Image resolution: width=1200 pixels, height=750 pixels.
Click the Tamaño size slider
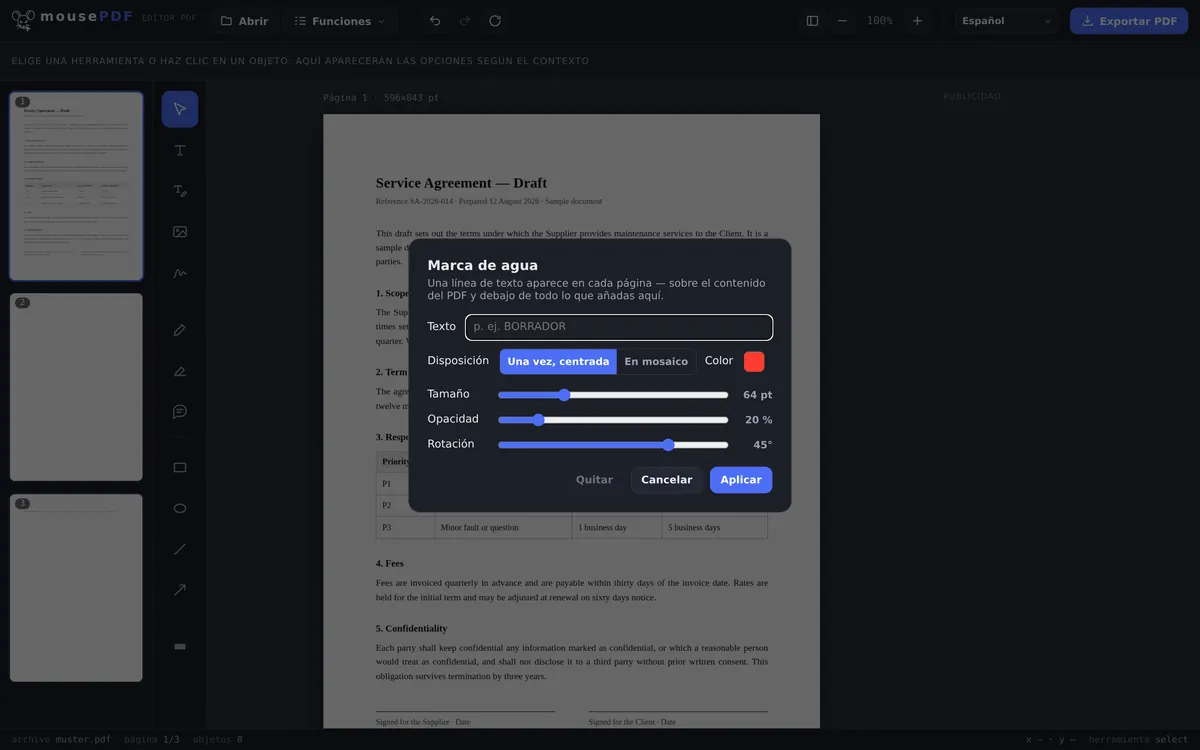click(613, 395)
